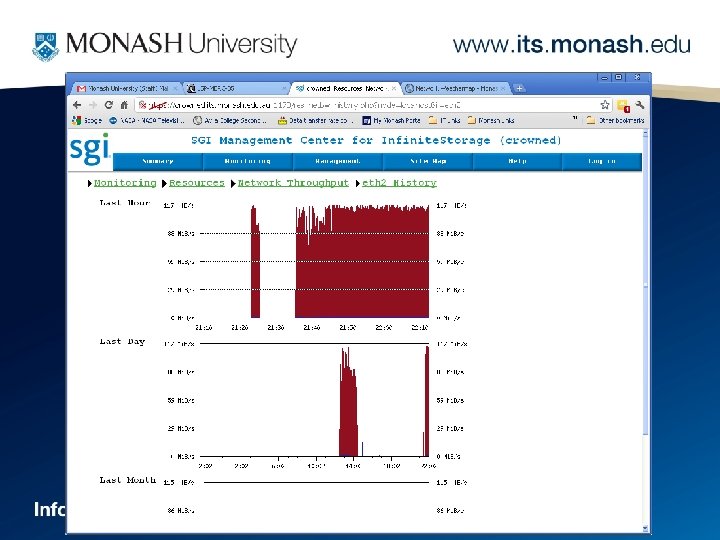Click the SGI logo

coord(90,149)
